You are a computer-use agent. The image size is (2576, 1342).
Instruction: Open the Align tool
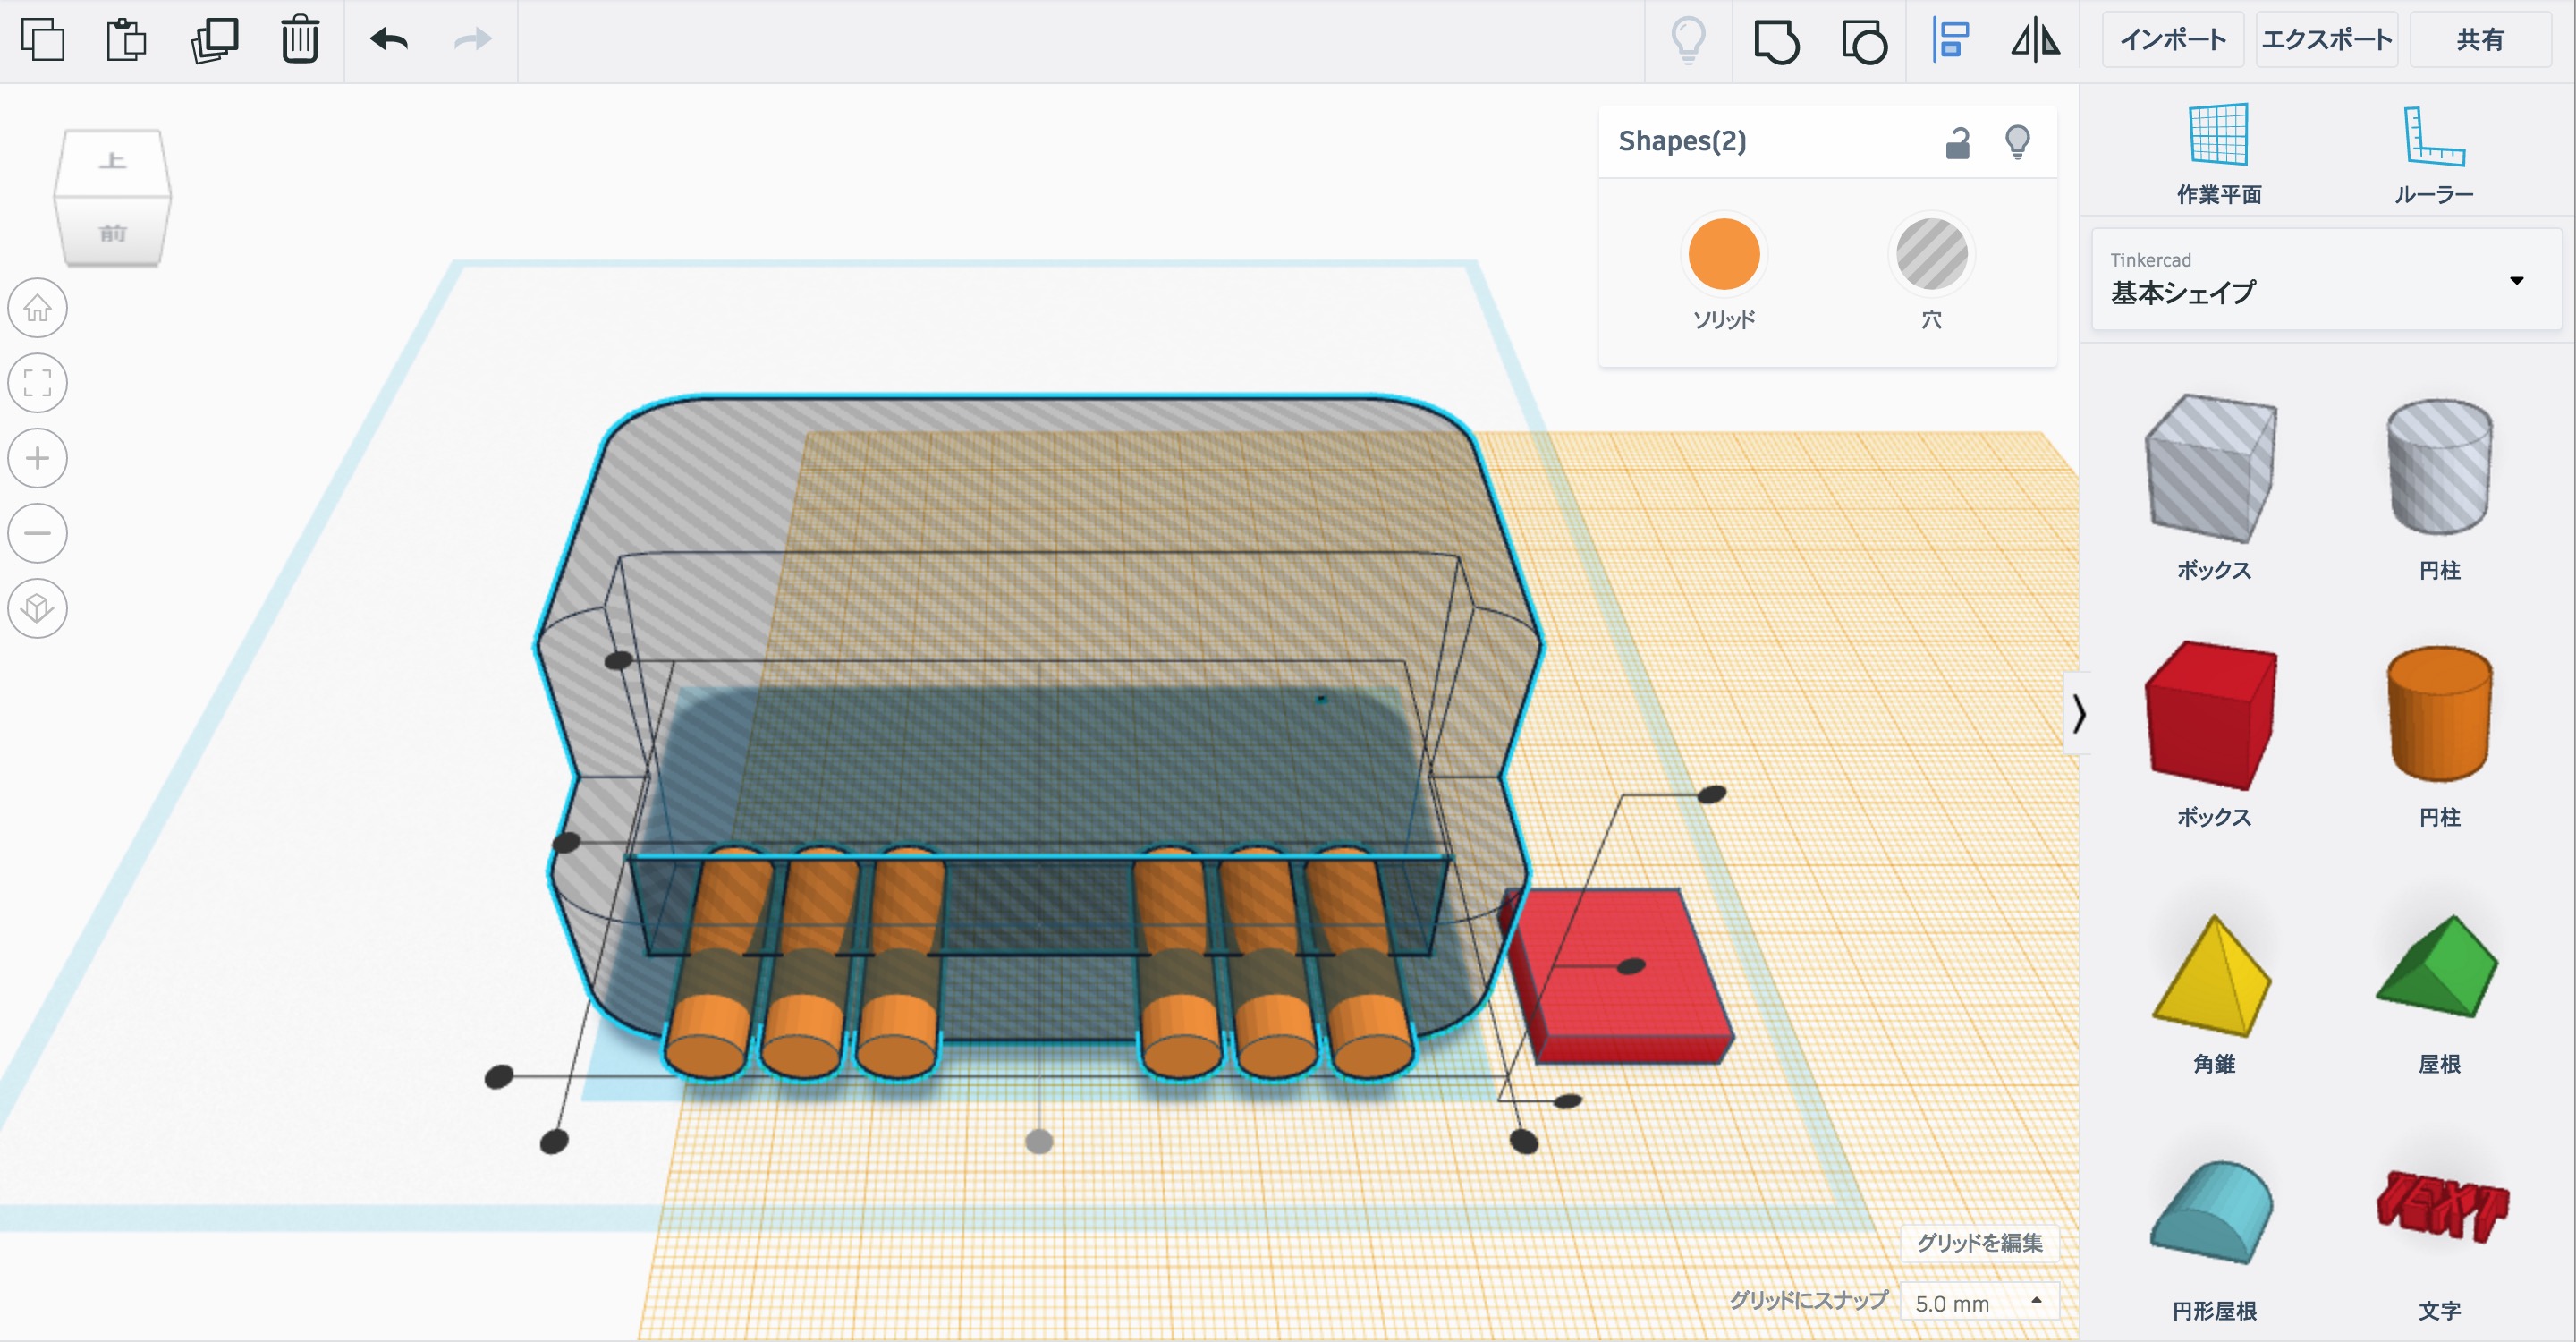(x=1950, y=41)
